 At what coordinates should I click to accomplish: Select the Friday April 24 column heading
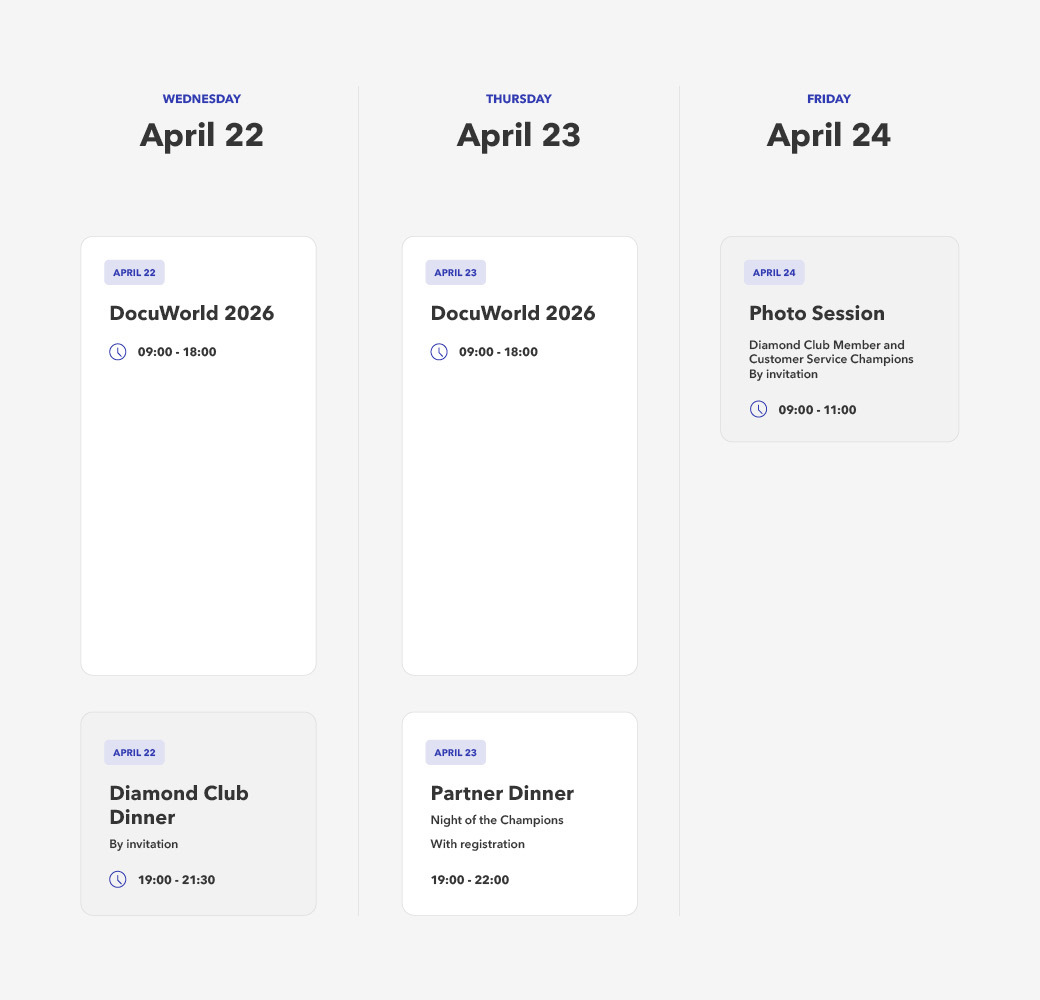point(828,135)
